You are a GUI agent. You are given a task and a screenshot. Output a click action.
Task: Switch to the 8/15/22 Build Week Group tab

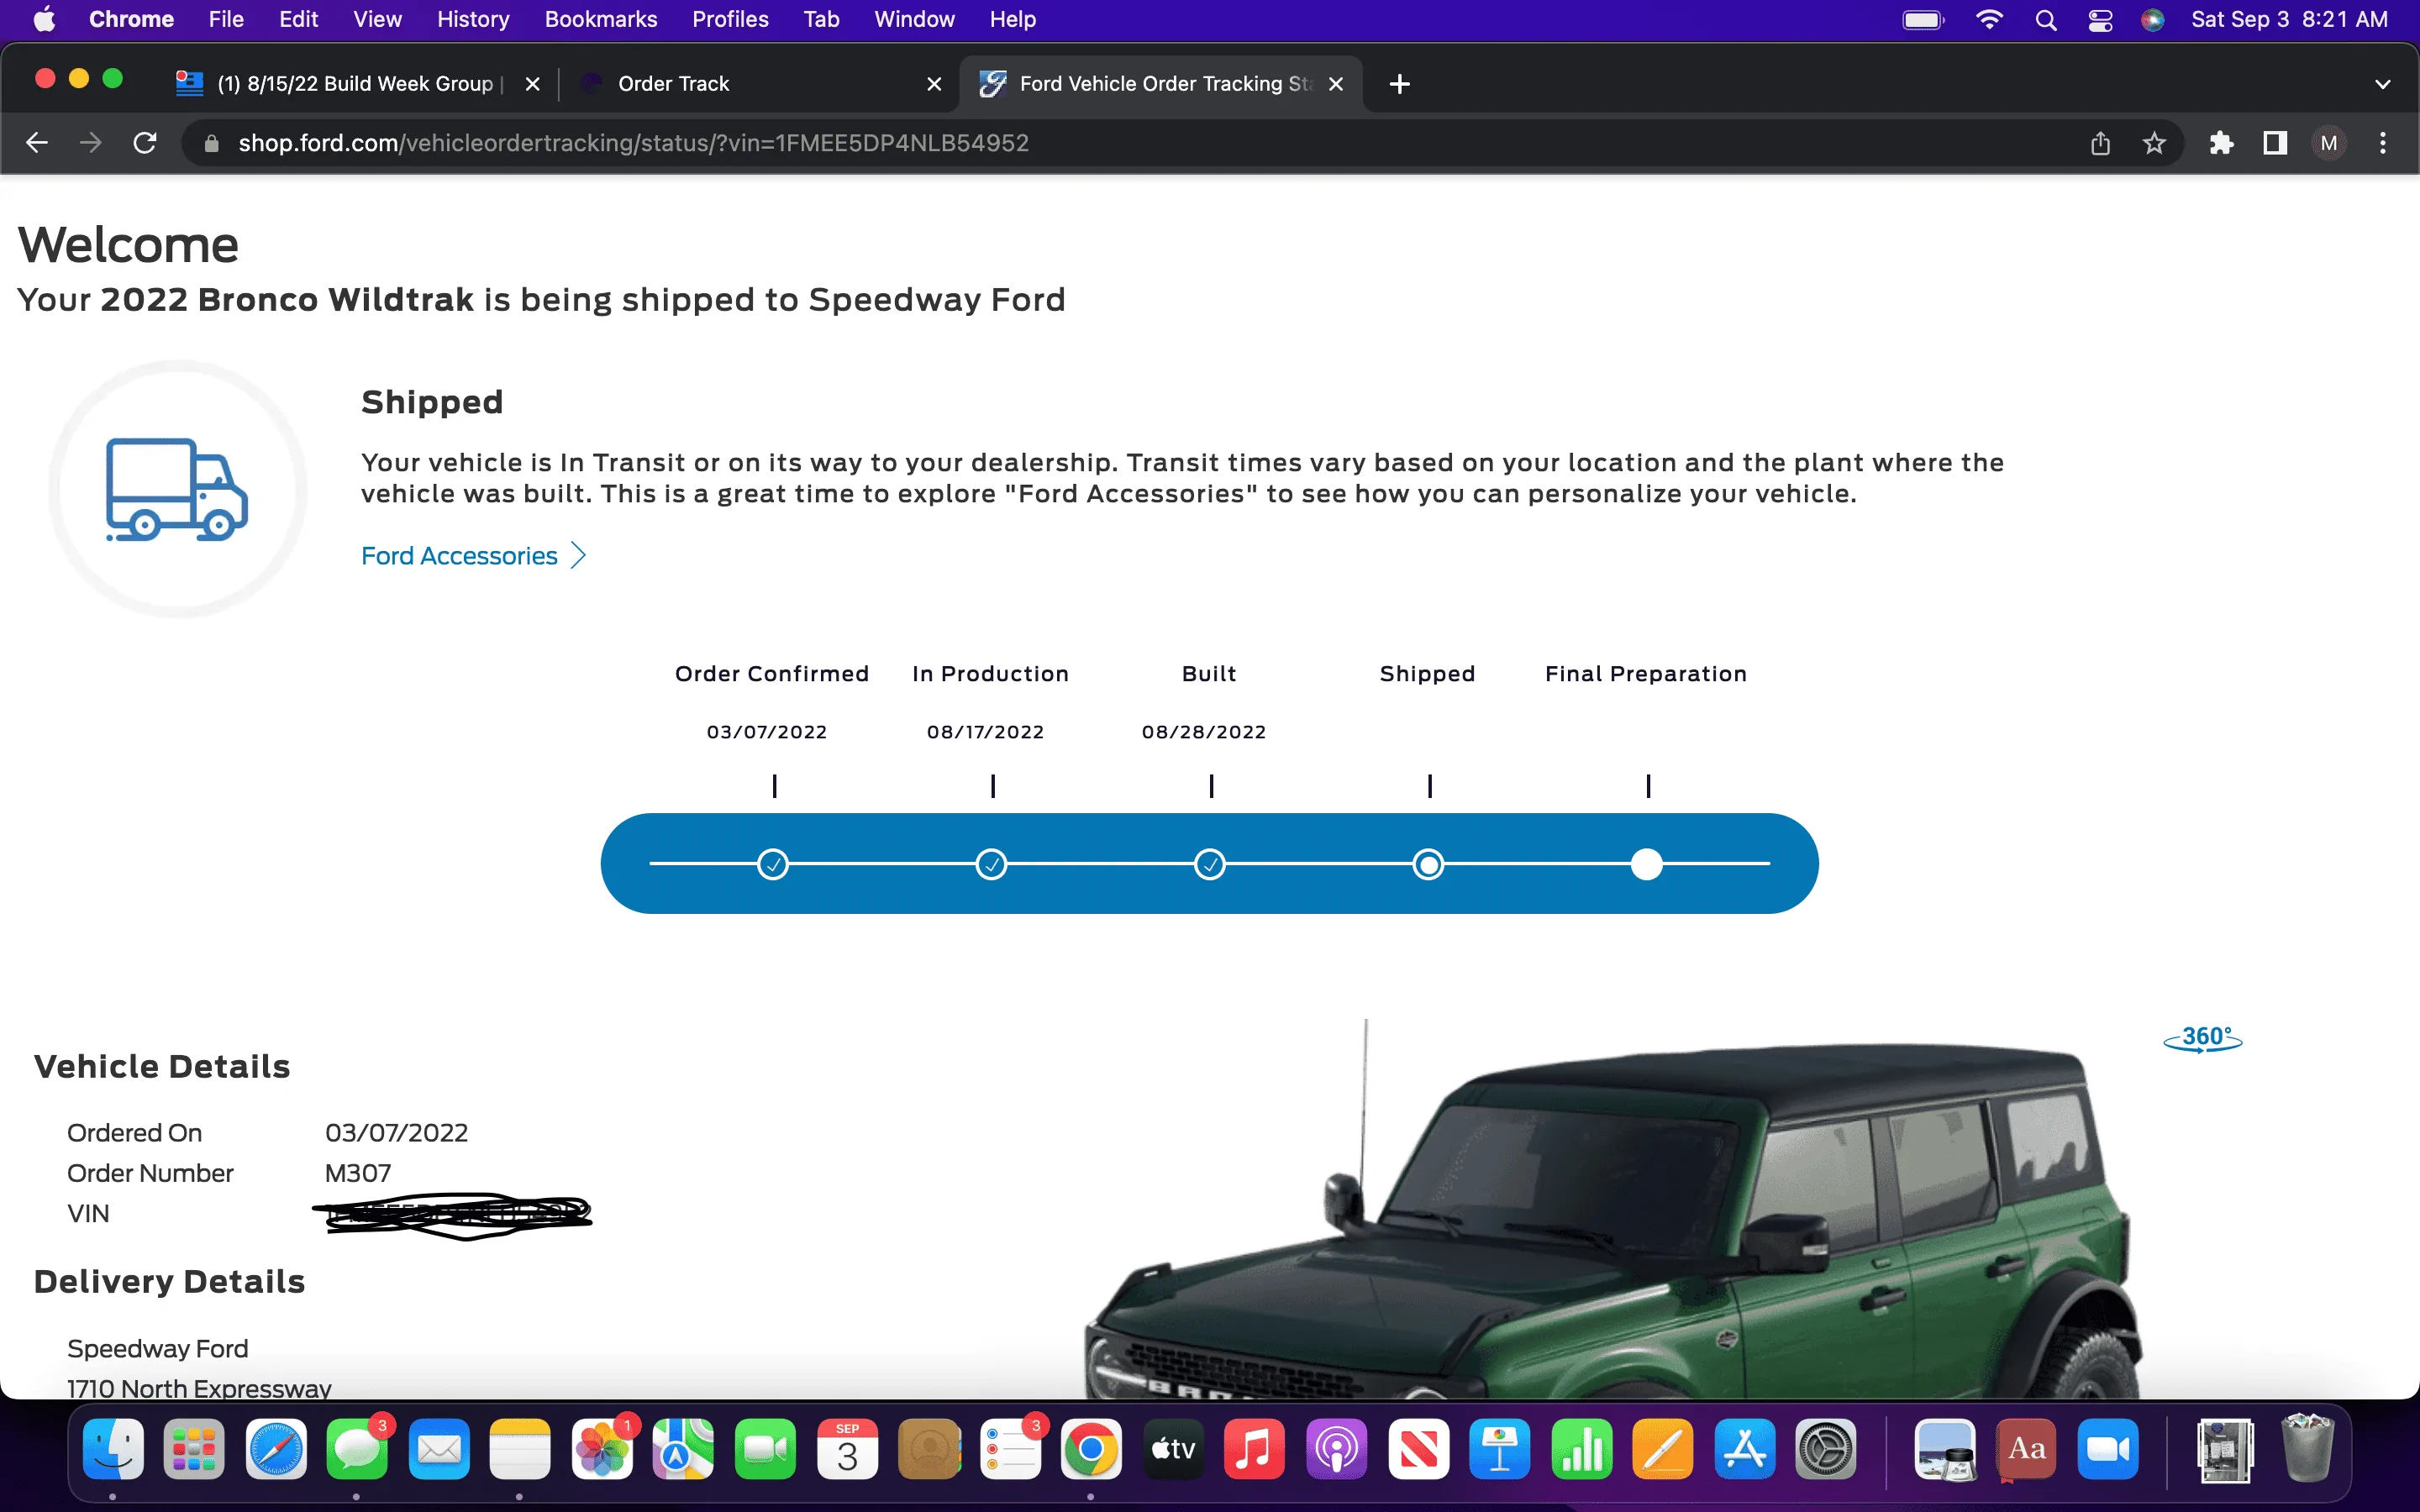[x=358, y=84]
